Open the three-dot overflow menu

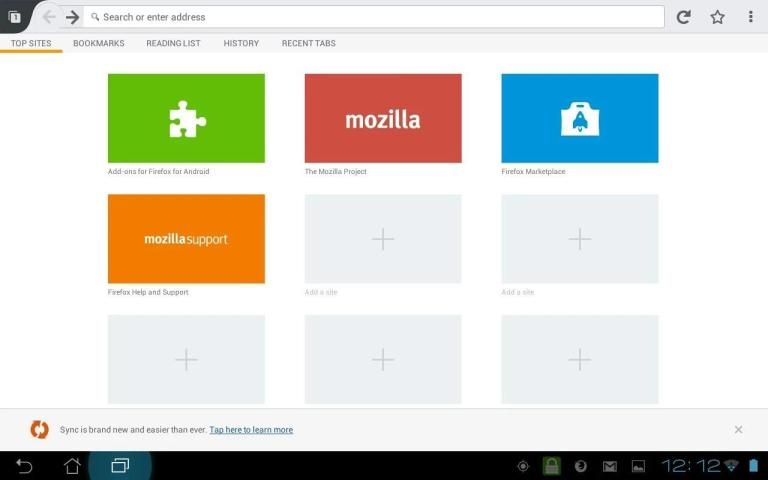click(x=750, y=17)
